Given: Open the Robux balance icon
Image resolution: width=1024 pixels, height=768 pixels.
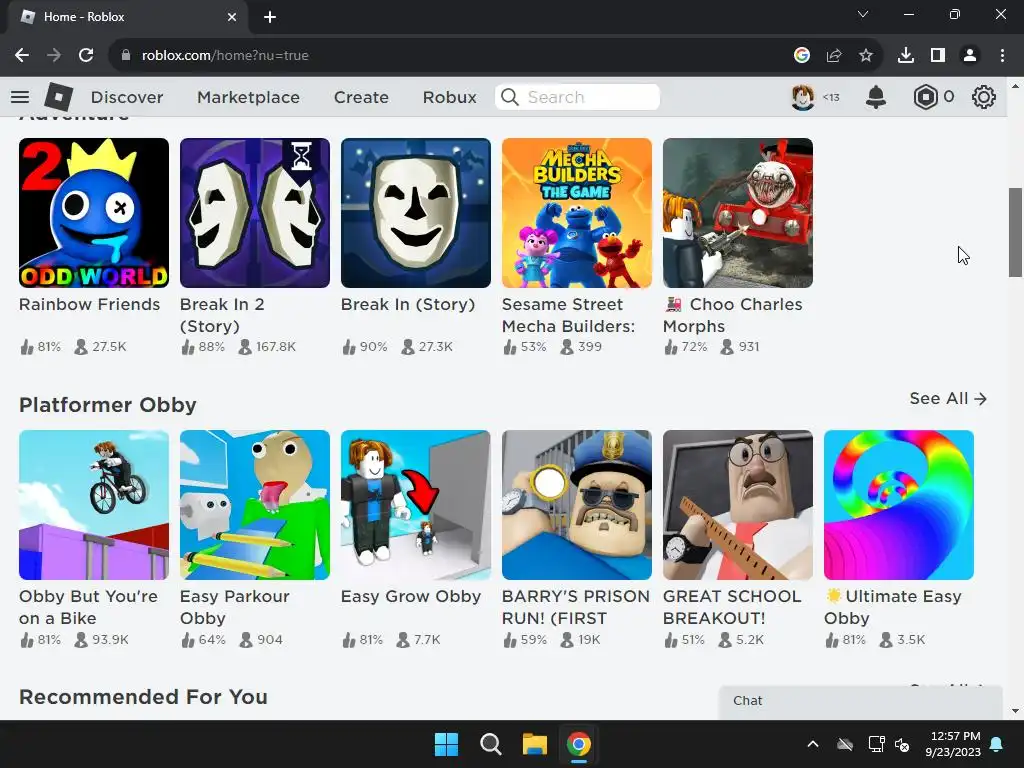Looking at the screenshot, I should pyautogui.click(x=925, y=97).
